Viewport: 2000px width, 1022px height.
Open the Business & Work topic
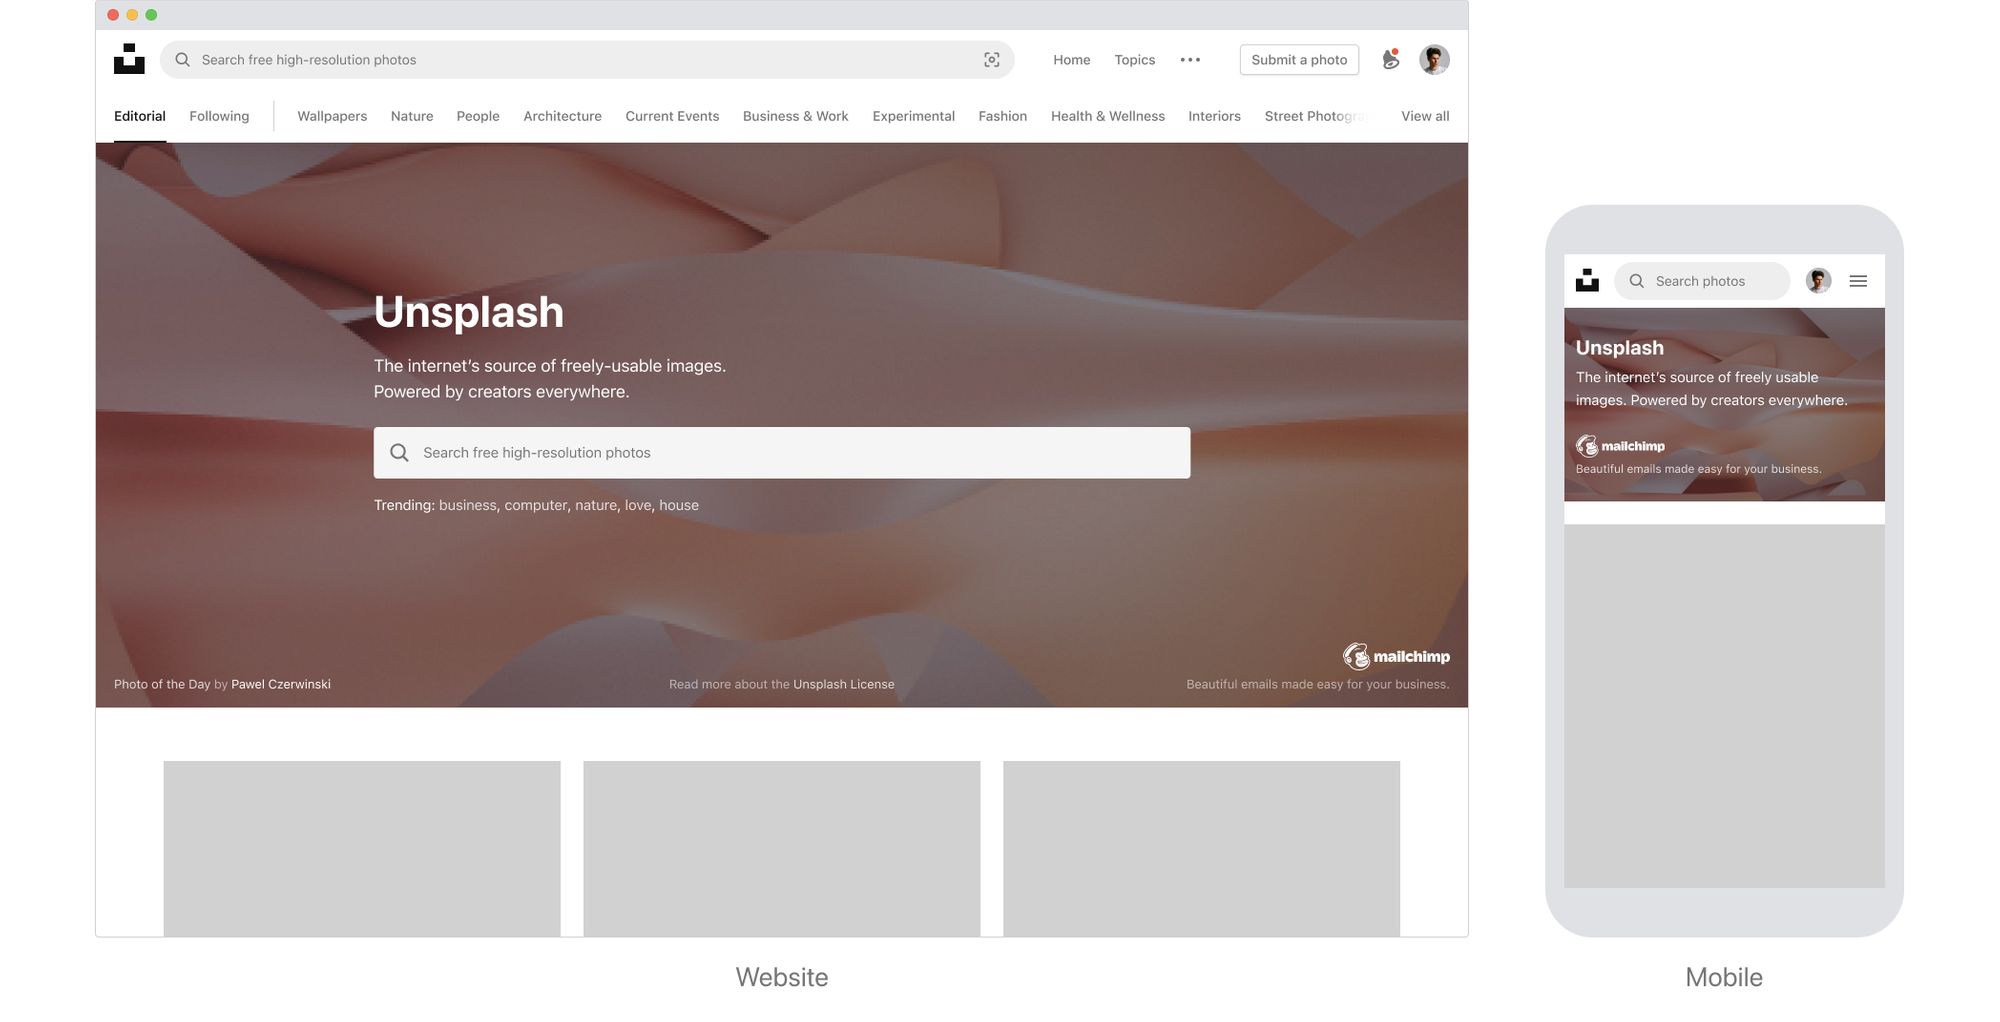[x=795, y=116]
